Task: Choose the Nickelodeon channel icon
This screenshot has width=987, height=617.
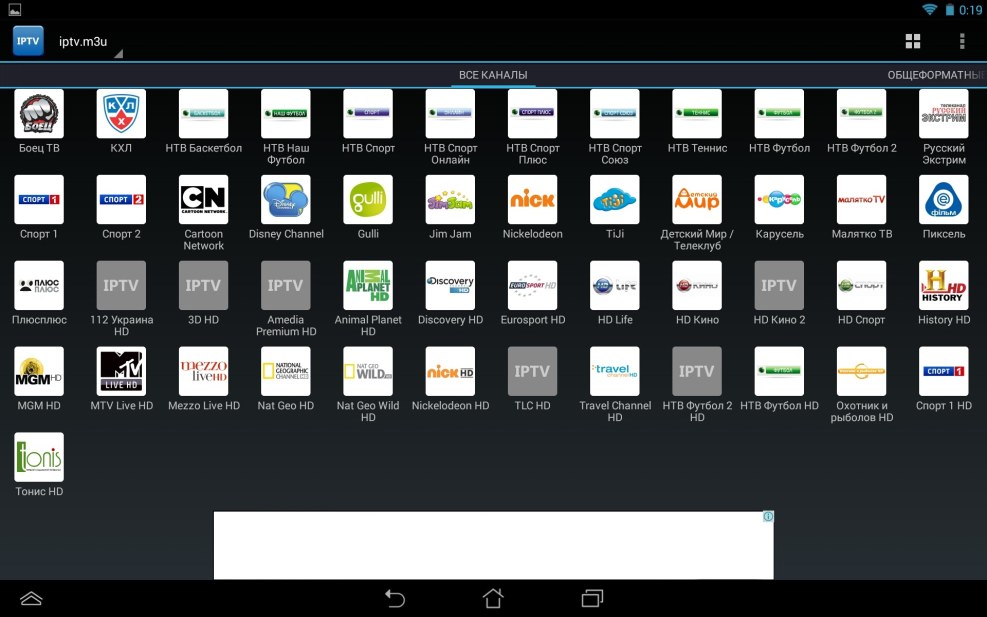Action: tap(532, 200)
